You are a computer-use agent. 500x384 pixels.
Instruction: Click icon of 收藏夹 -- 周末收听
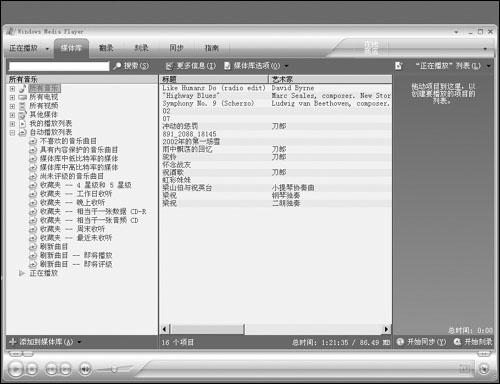33,229
